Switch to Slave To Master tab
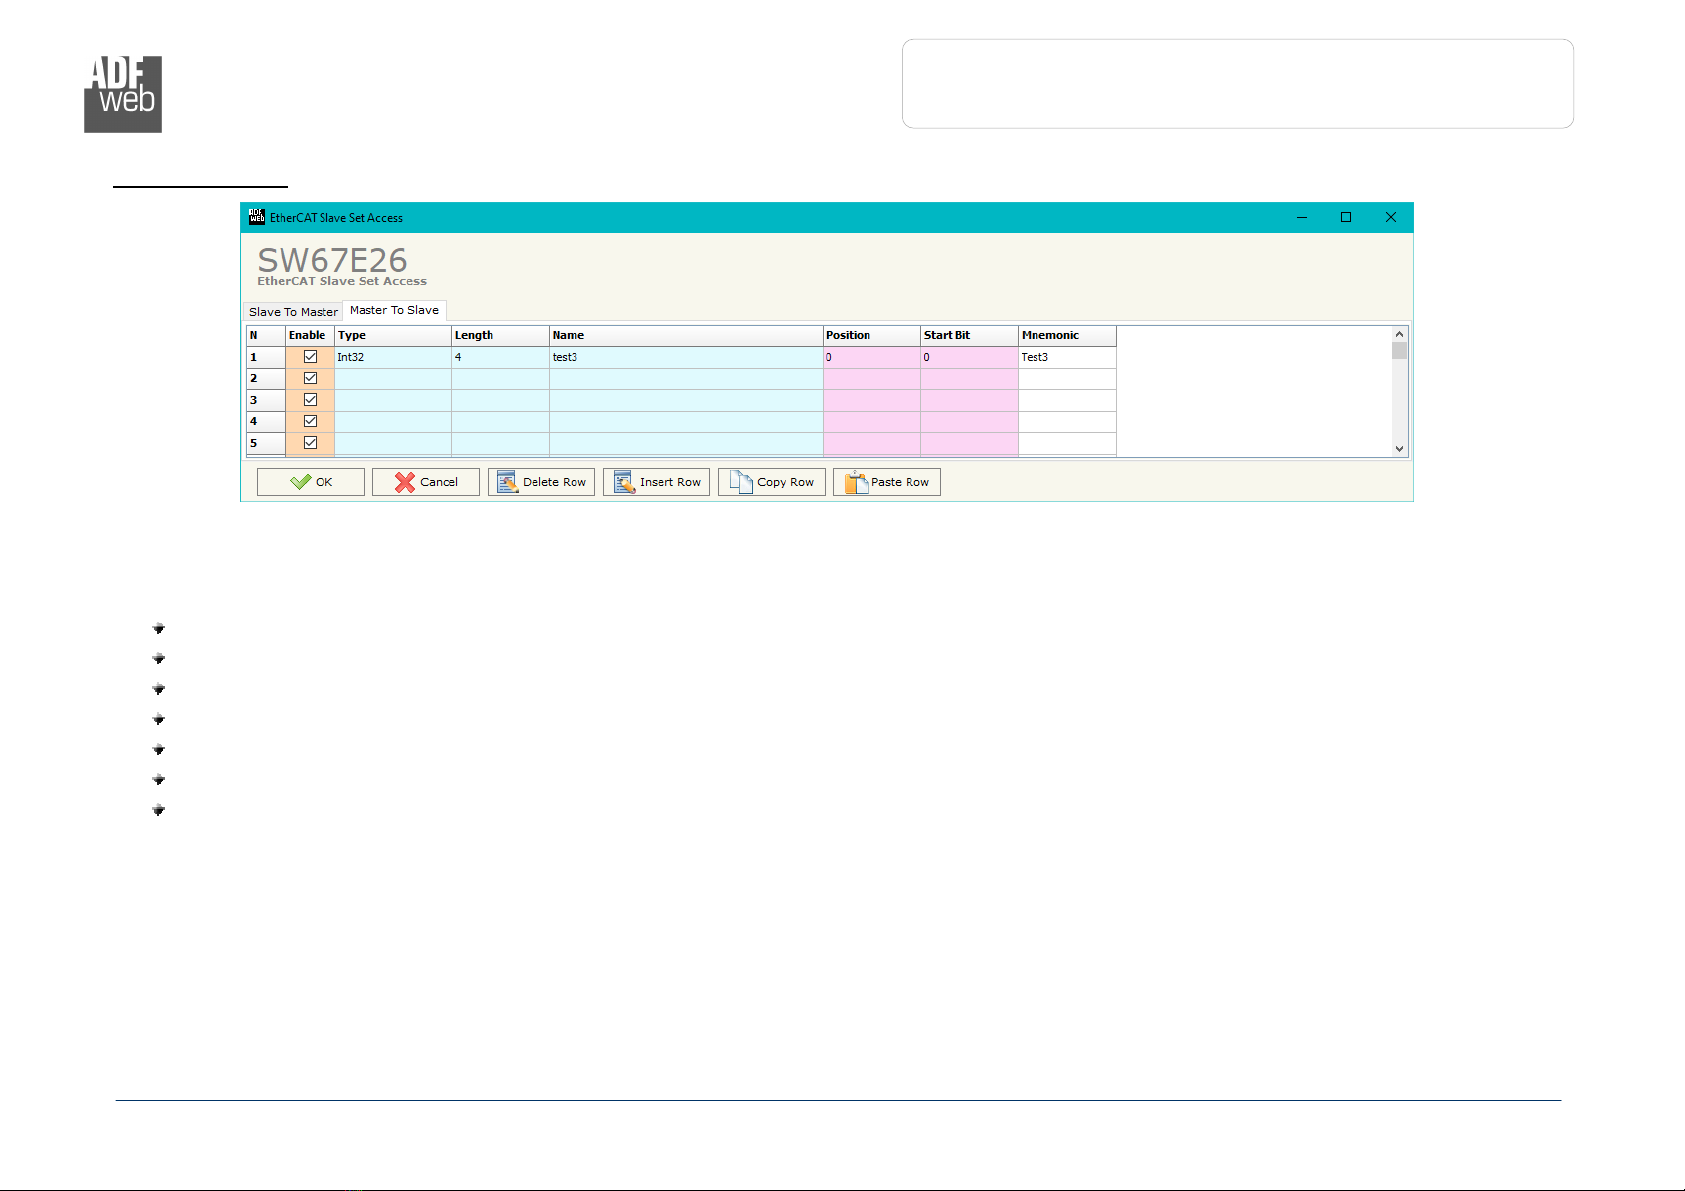This screenshot has width=1685, height=1191. (293, 312)
